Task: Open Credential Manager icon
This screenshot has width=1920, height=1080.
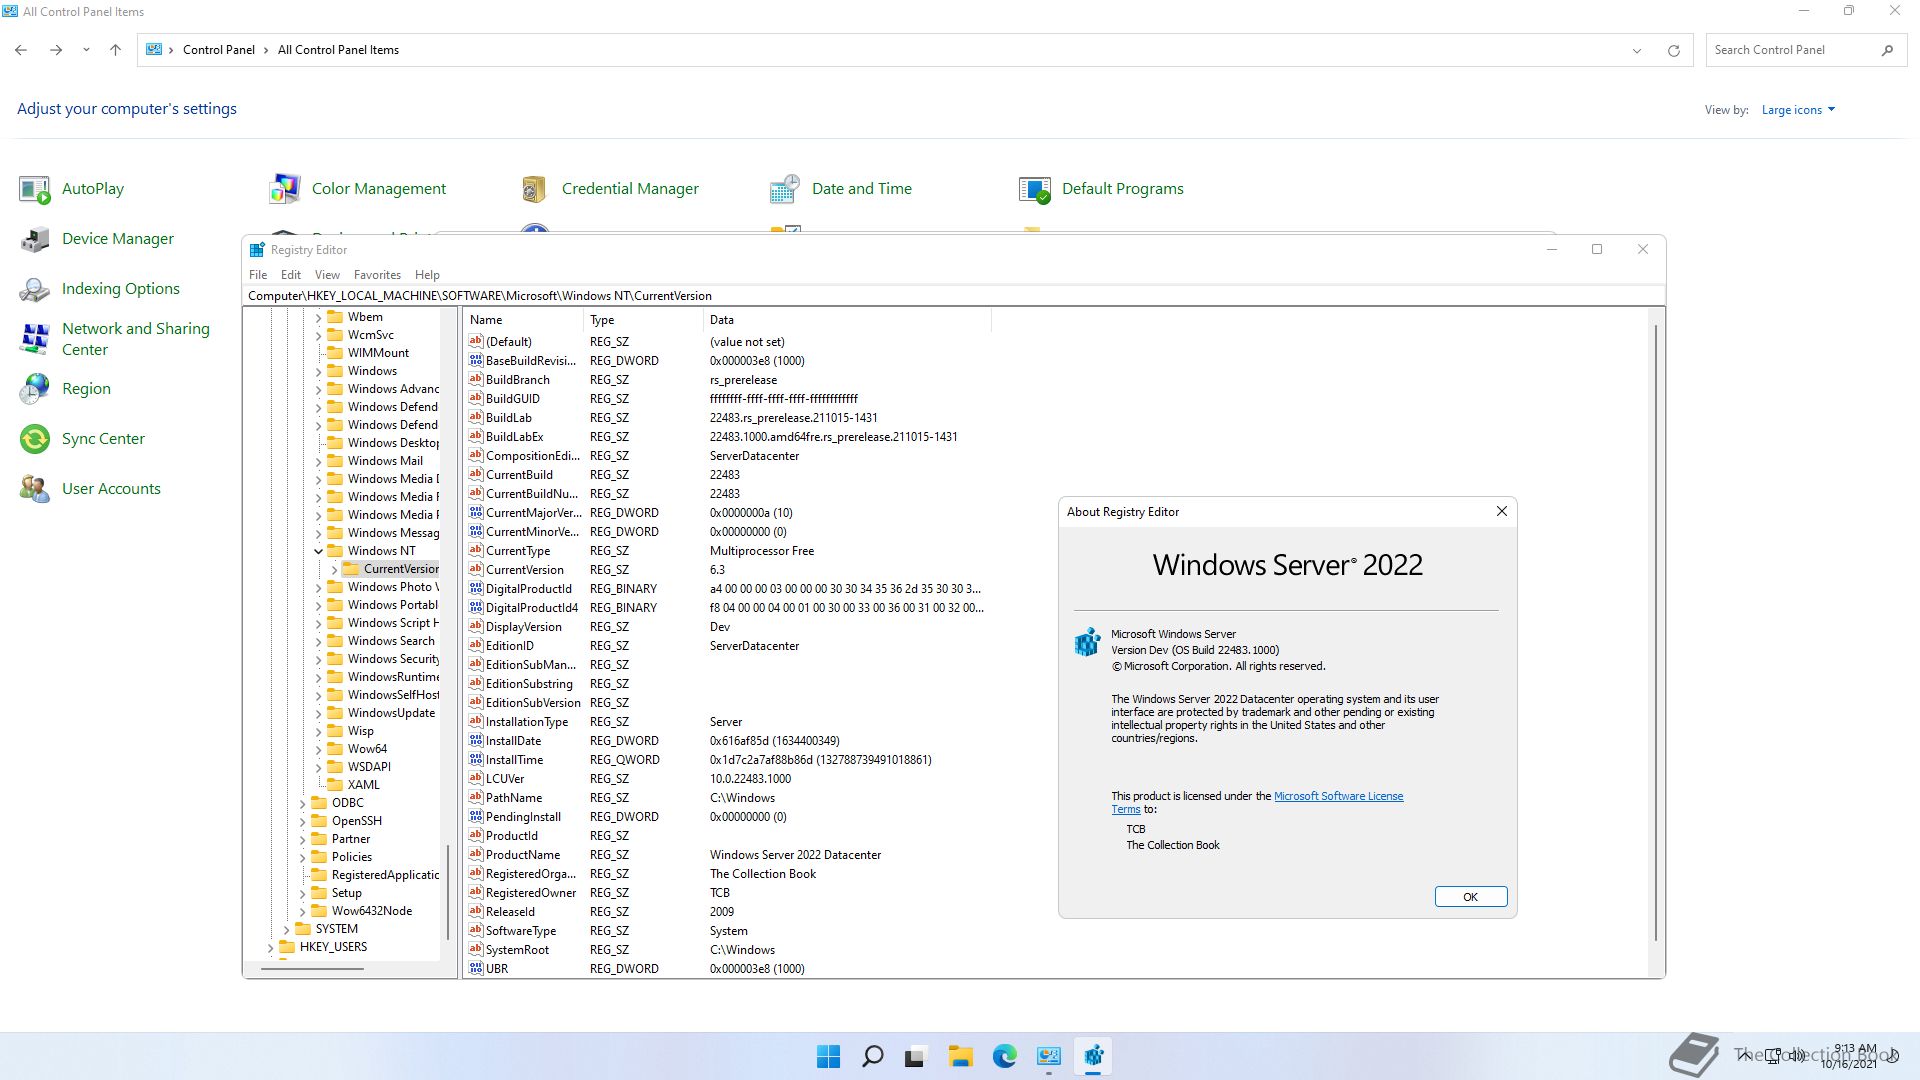Action: (535, 189)
